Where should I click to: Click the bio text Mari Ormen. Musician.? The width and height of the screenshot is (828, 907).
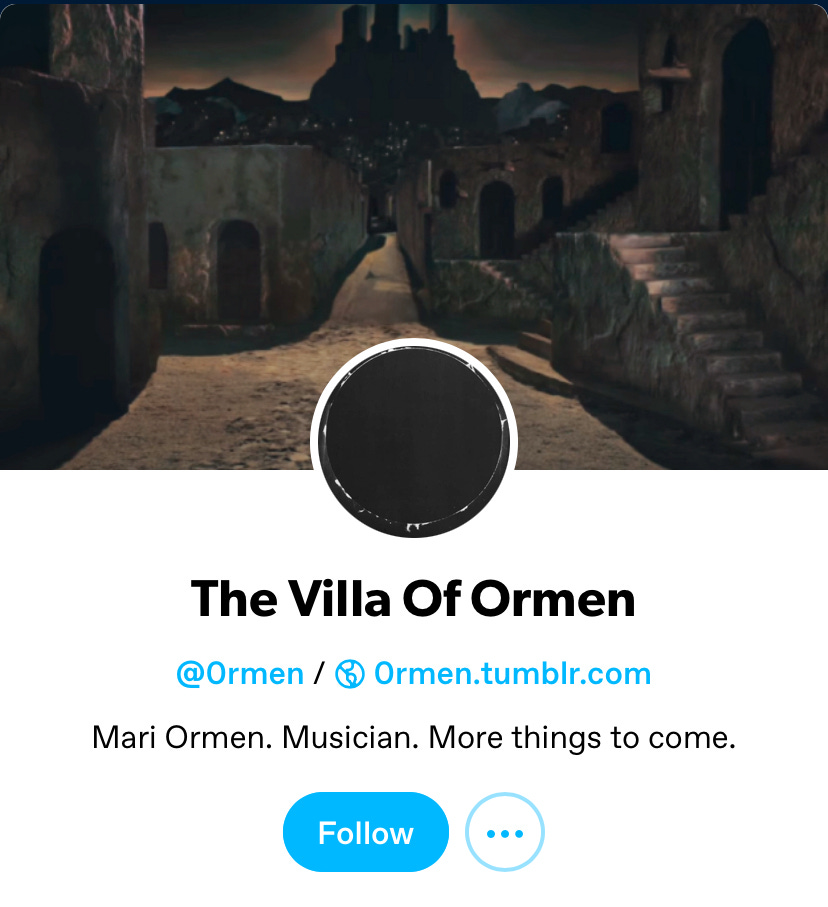(x=255, y=738)
